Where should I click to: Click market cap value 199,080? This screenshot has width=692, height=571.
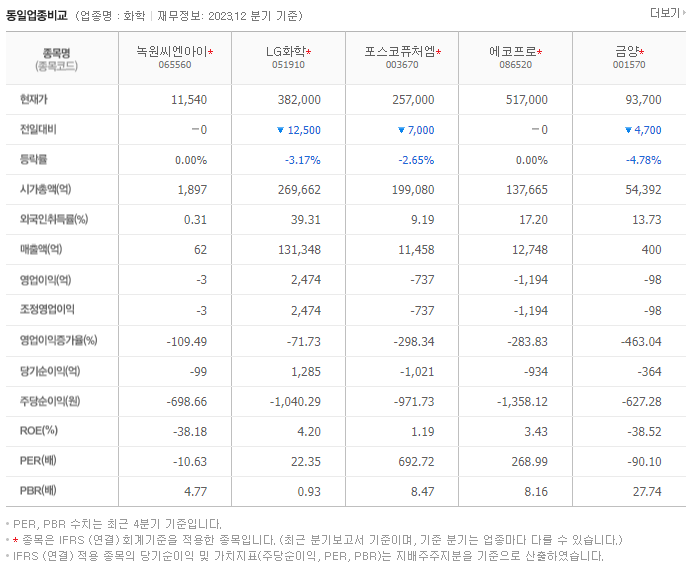[x=413, y=190]
